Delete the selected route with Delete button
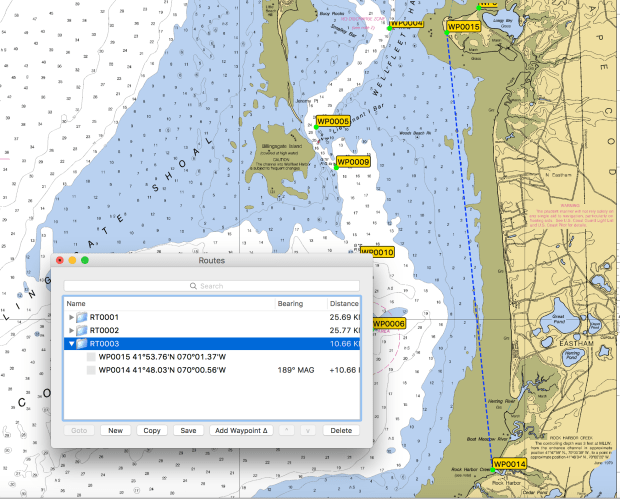The height and width of the screenshot is (499, 620). [x=340, y=430]
